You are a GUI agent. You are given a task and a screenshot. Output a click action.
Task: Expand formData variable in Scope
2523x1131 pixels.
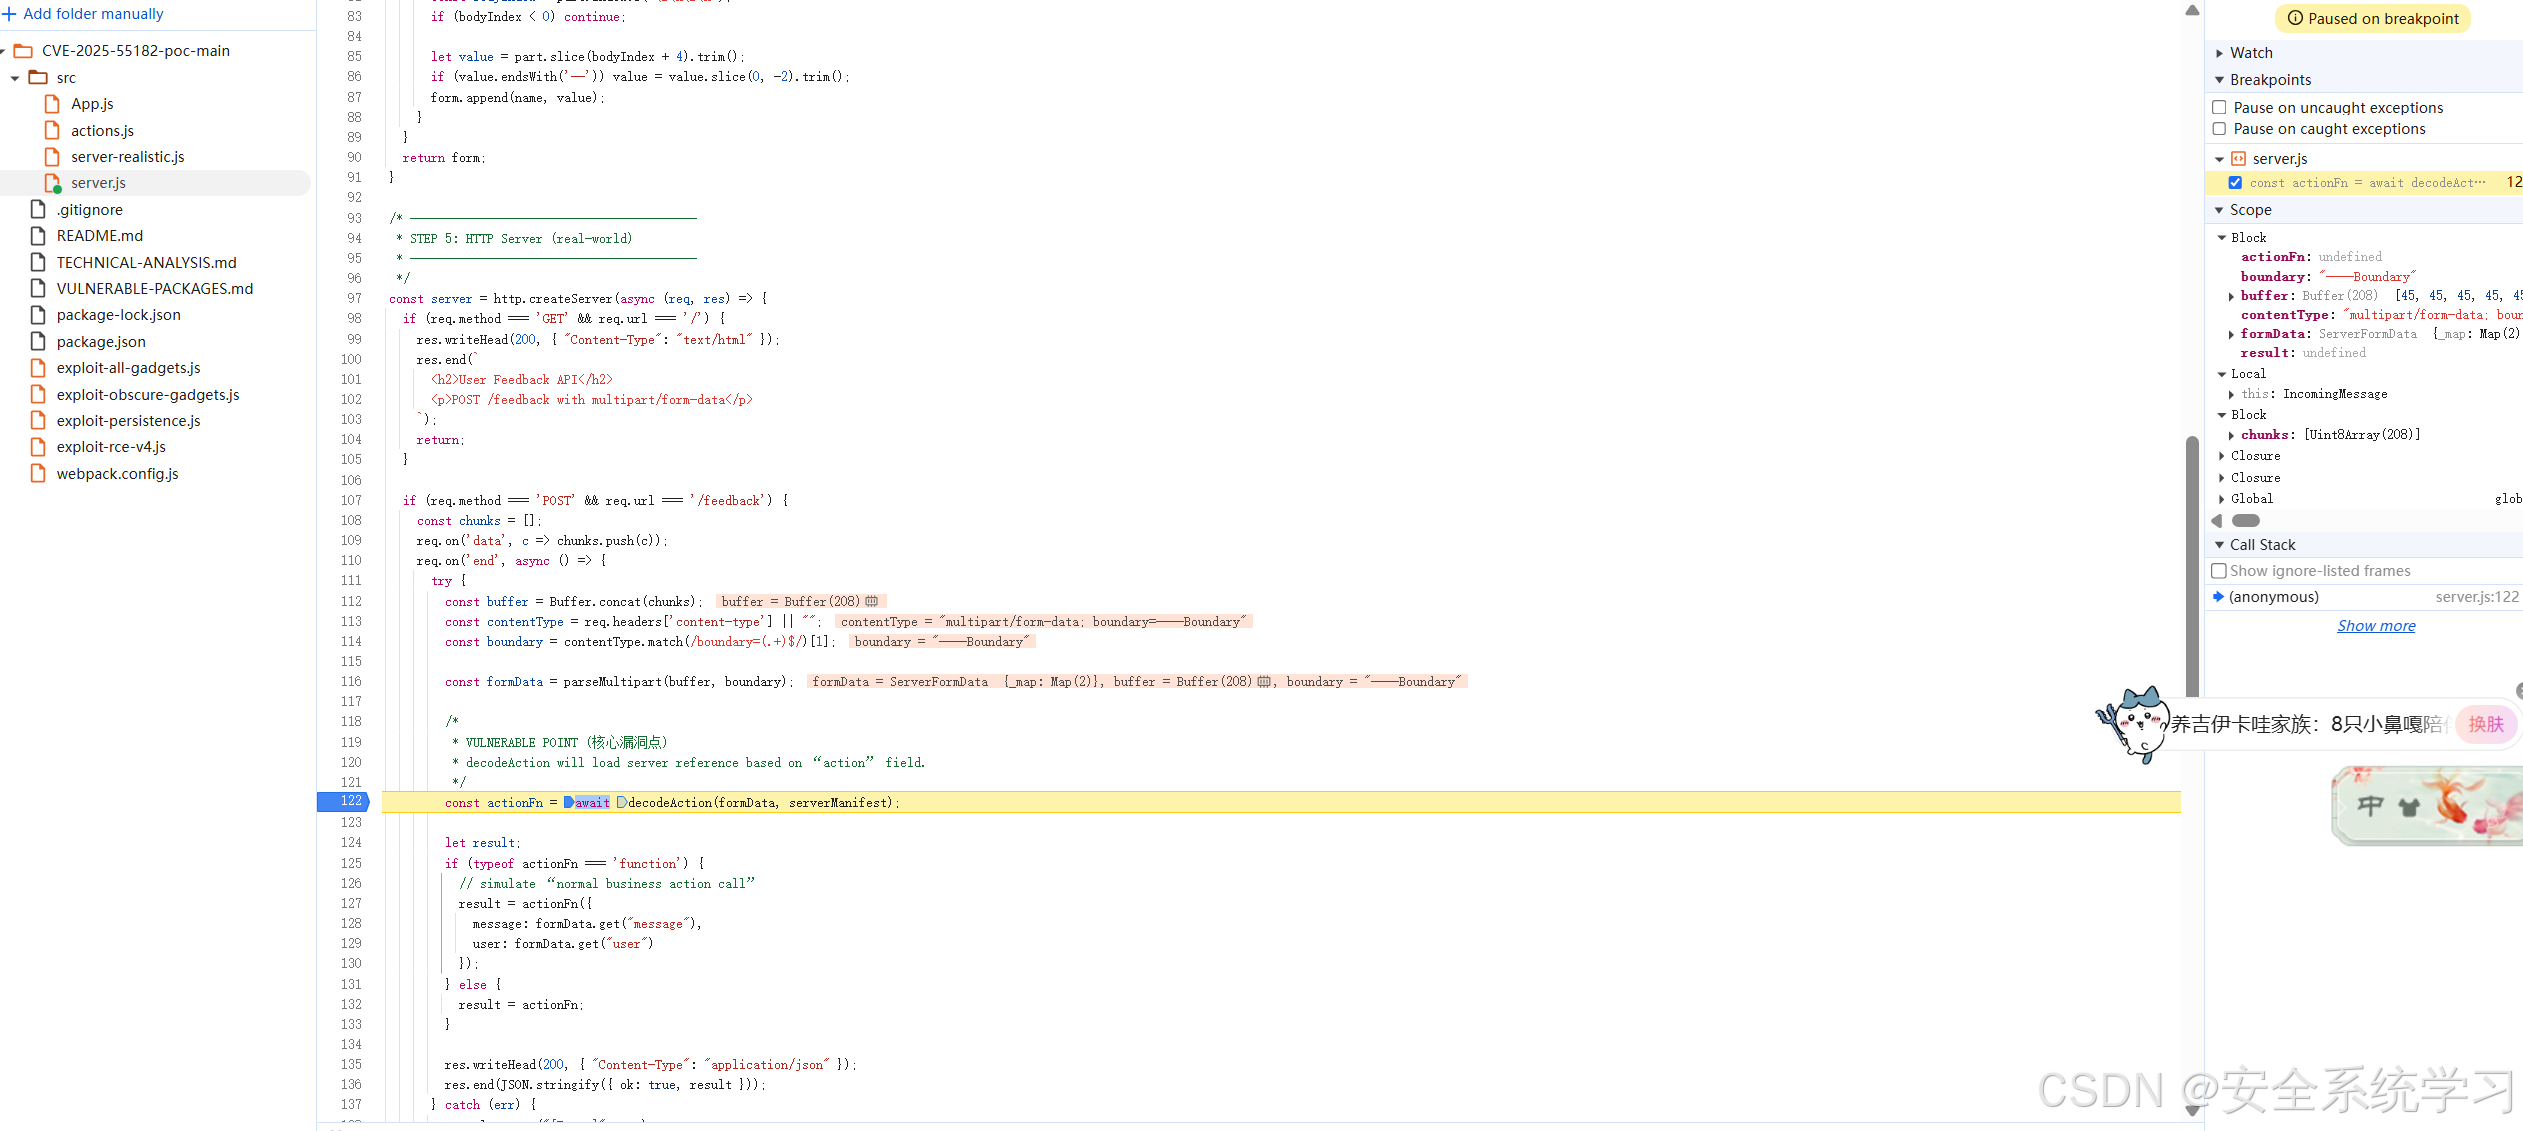point(2231,334)
